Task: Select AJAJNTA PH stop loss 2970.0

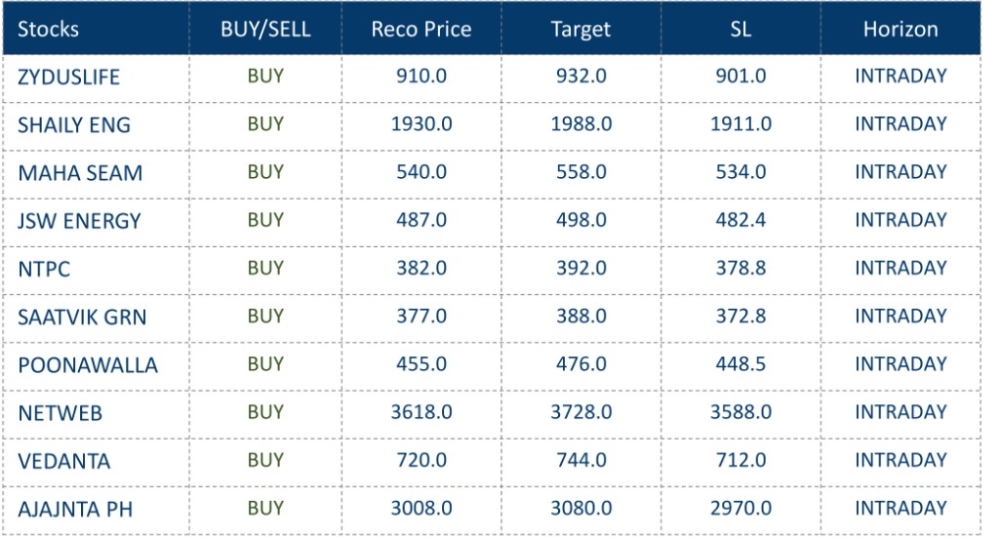Action: pos(741,508)
